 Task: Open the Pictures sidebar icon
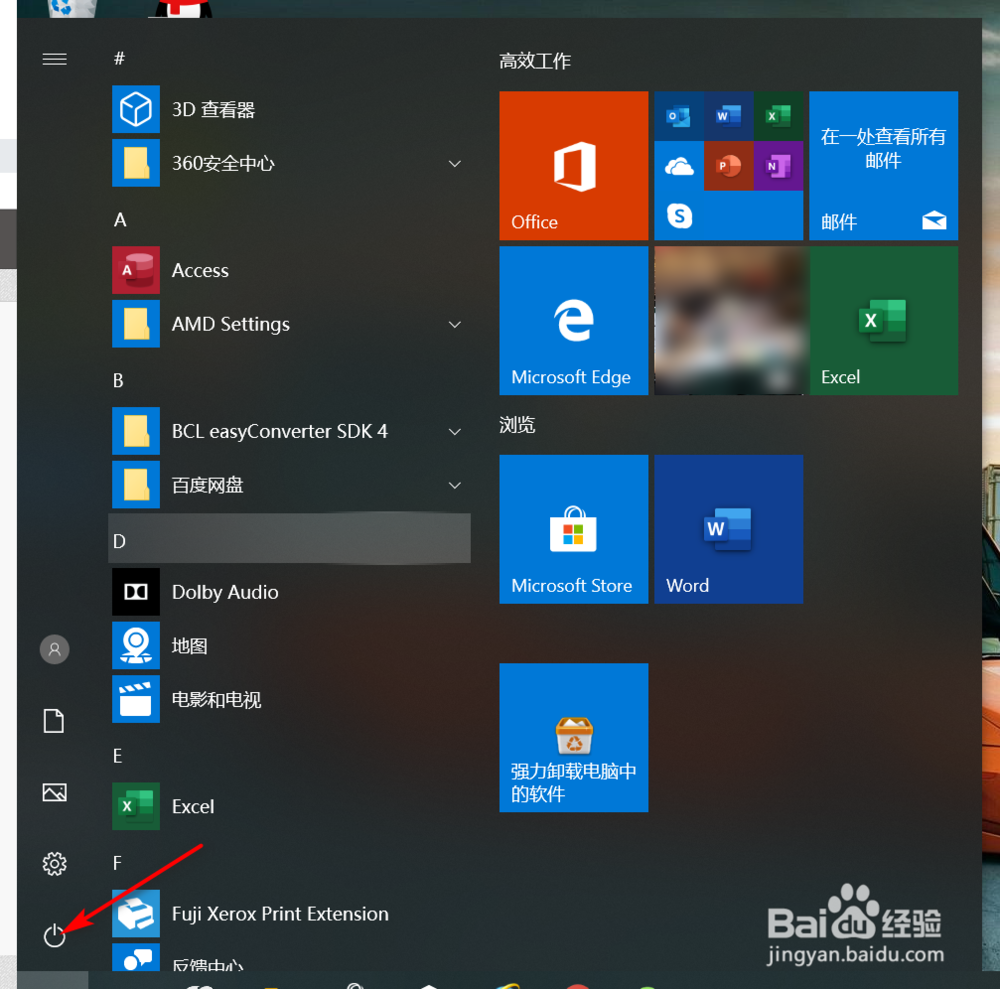54,793
